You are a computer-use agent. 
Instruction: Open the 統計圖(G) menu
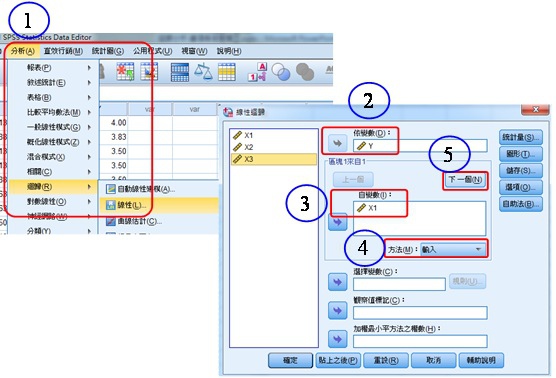[x=108, y=51]
